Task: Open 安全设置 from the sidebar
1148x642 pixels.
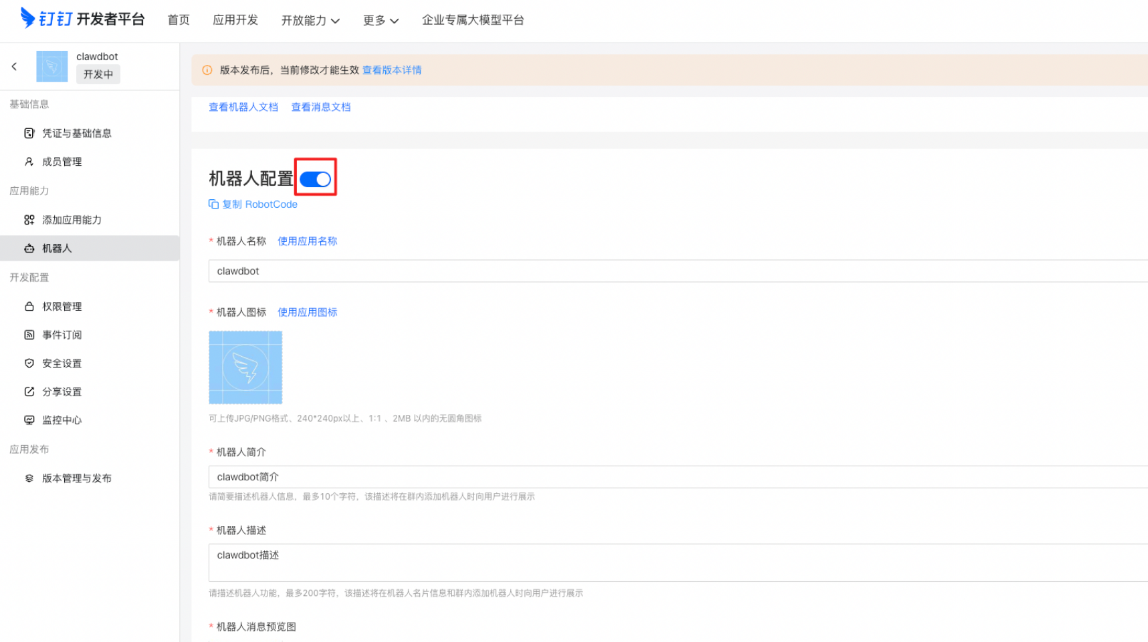Action: (x=62, y=364)
